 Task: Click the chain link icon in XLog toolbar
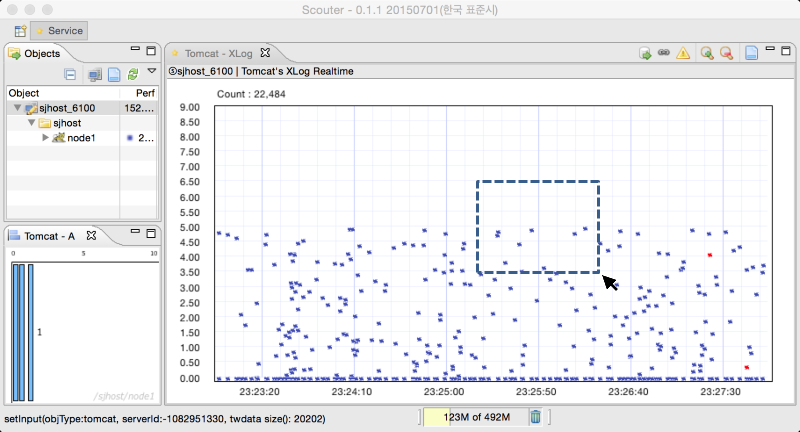coord(664,53)
